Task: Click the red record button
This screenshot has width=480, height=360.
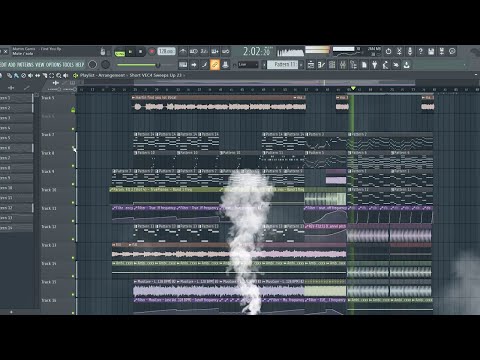Action: coord(152,52)
